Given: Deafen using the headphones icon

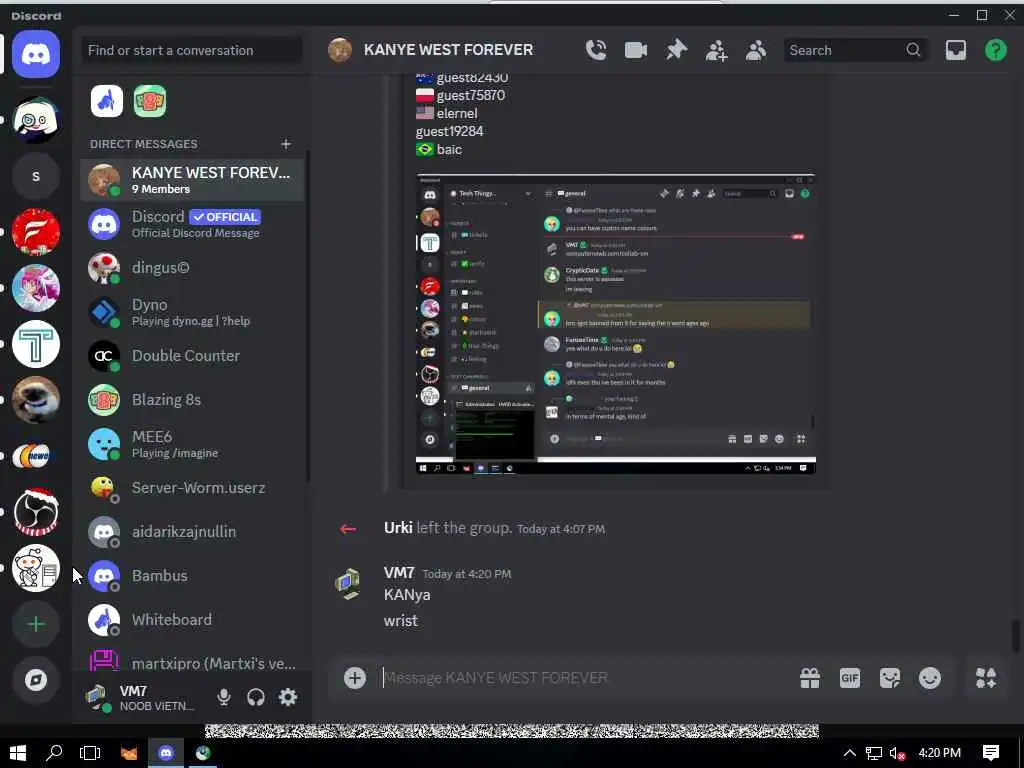Looking at the screenshot, I should [256, 697].
